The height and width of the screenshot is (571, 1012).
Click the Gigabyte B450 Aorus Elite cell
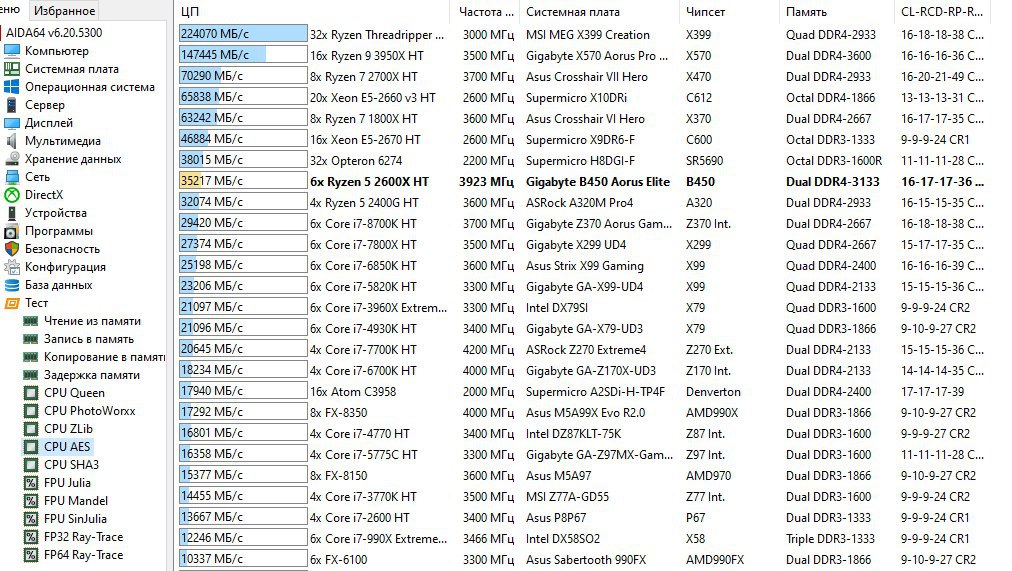coord(598,182)
